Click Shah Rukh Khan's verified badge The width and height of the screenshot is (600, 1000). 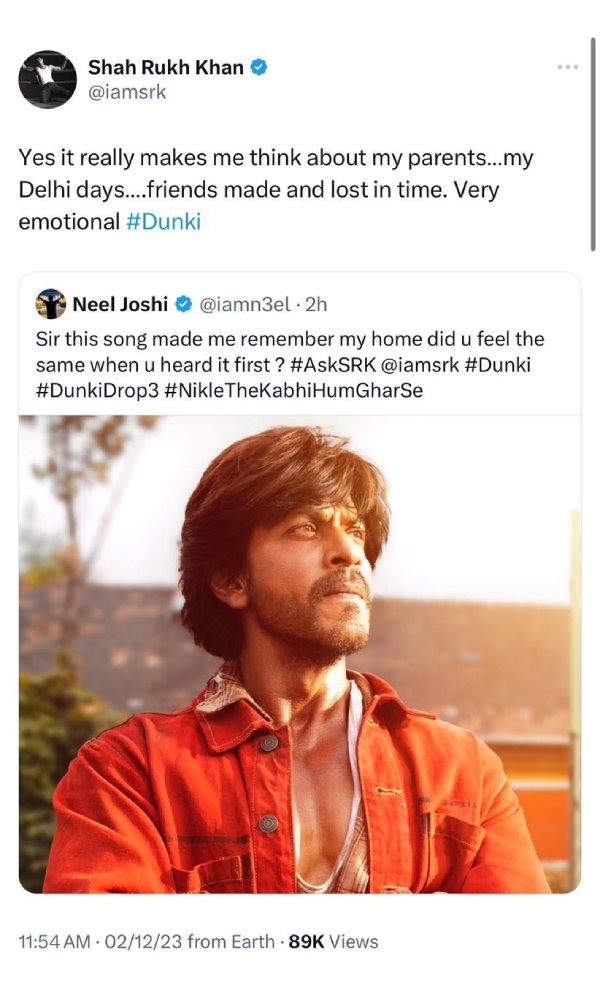260,68
